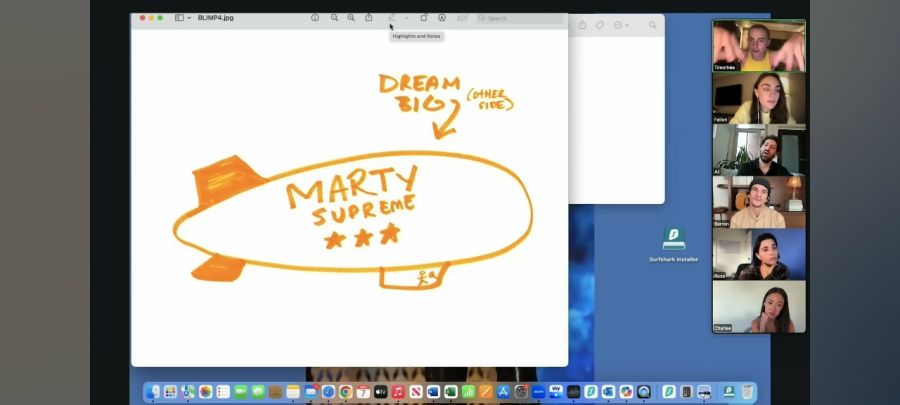Open Stocks from the Dock

[x=573, y=392]
